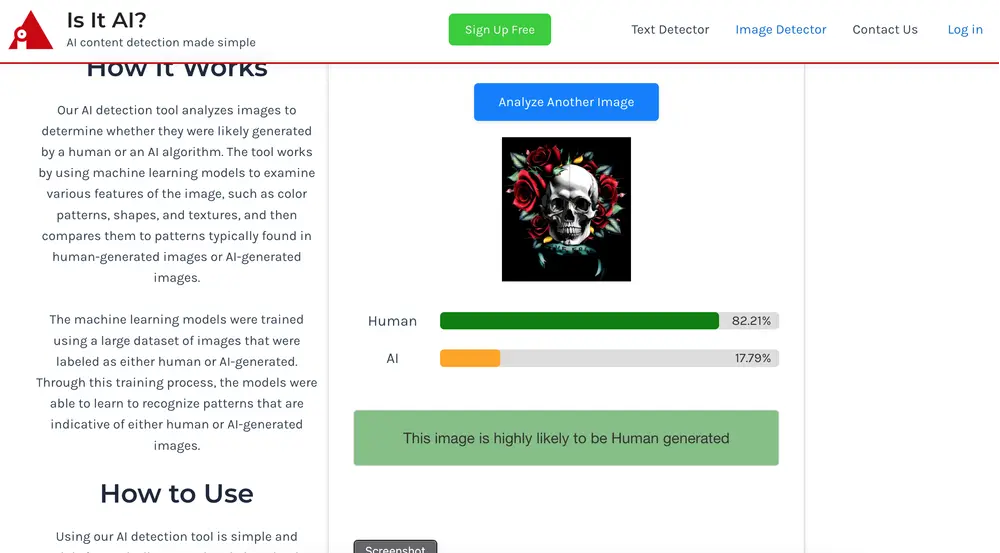Open the Is It AI? site title
The image size is (1000, 553).
pos(107,20)
